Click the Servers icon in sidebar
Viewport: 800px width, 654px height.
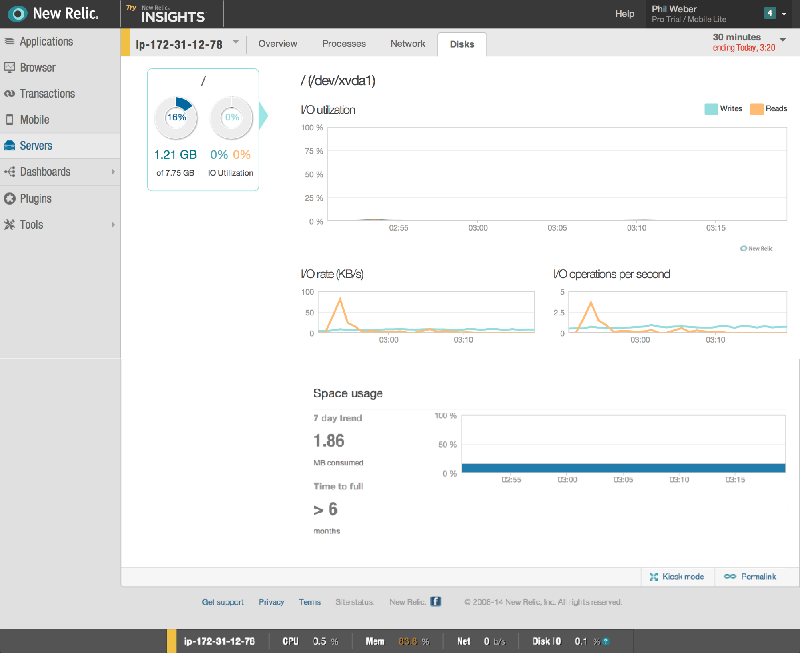[x=9, y=145]
